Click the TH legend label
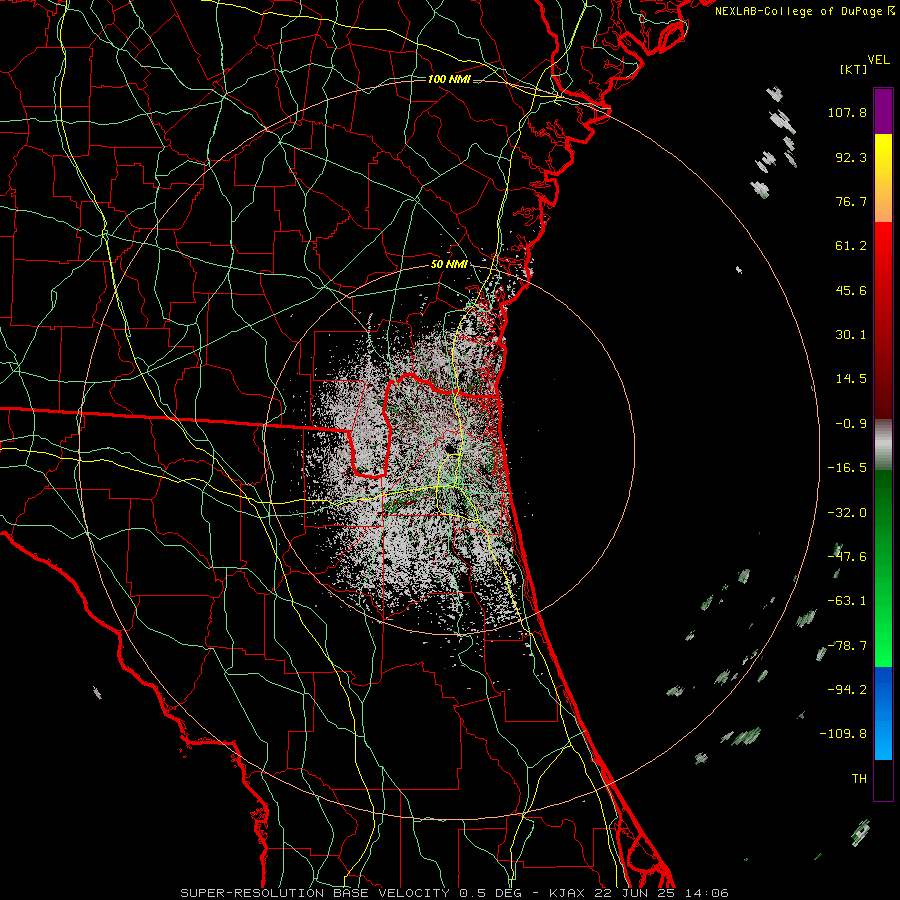Image resolution: width=900 pixels, height=900 pixels. tap(859, 779)
